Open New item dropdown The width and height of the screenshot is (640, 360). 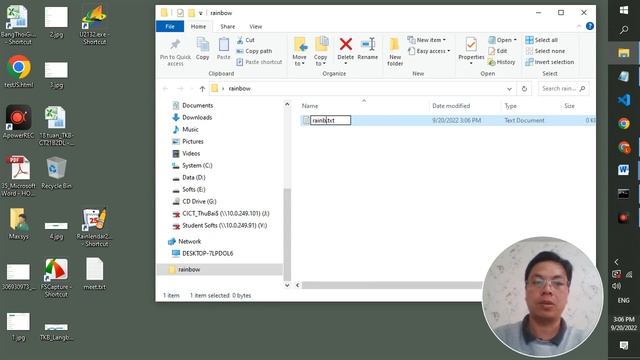tap(427, 40)
